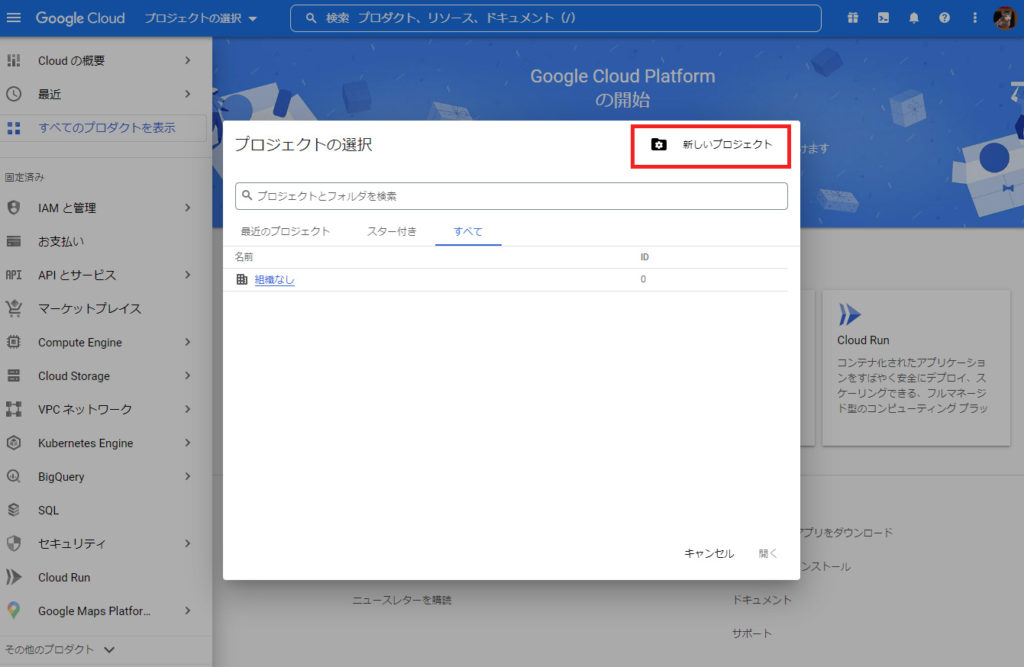Open お支払い in the sidebar
Image resolution: width=1024 pixels, height=667 pixels.
[x=60, y=242]
